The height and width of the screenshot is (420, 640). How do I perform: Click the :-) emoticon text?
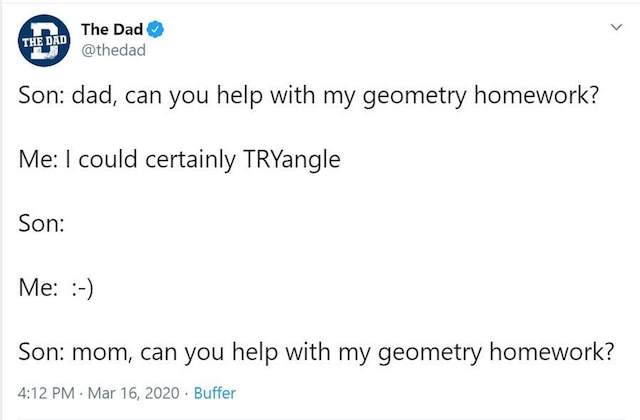(x=82, y=288)
